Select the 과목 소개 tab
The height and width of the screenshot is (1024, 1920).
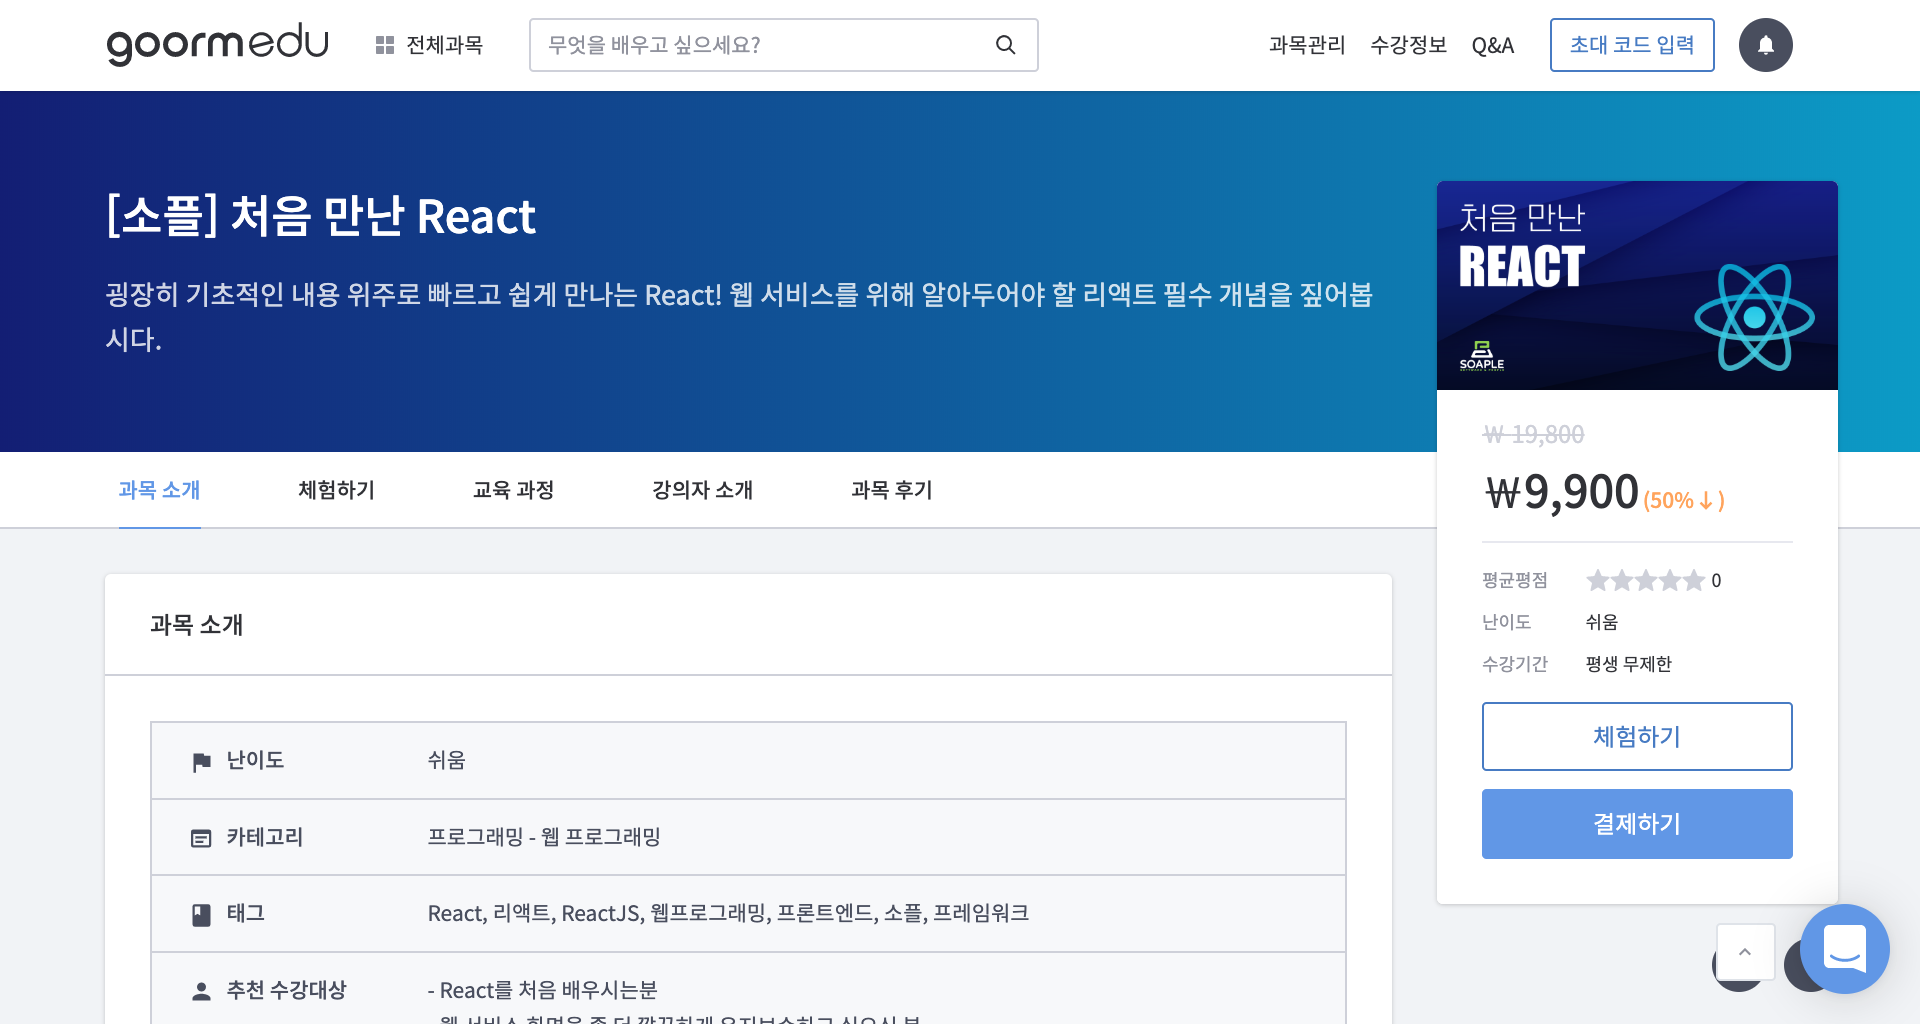159,490
